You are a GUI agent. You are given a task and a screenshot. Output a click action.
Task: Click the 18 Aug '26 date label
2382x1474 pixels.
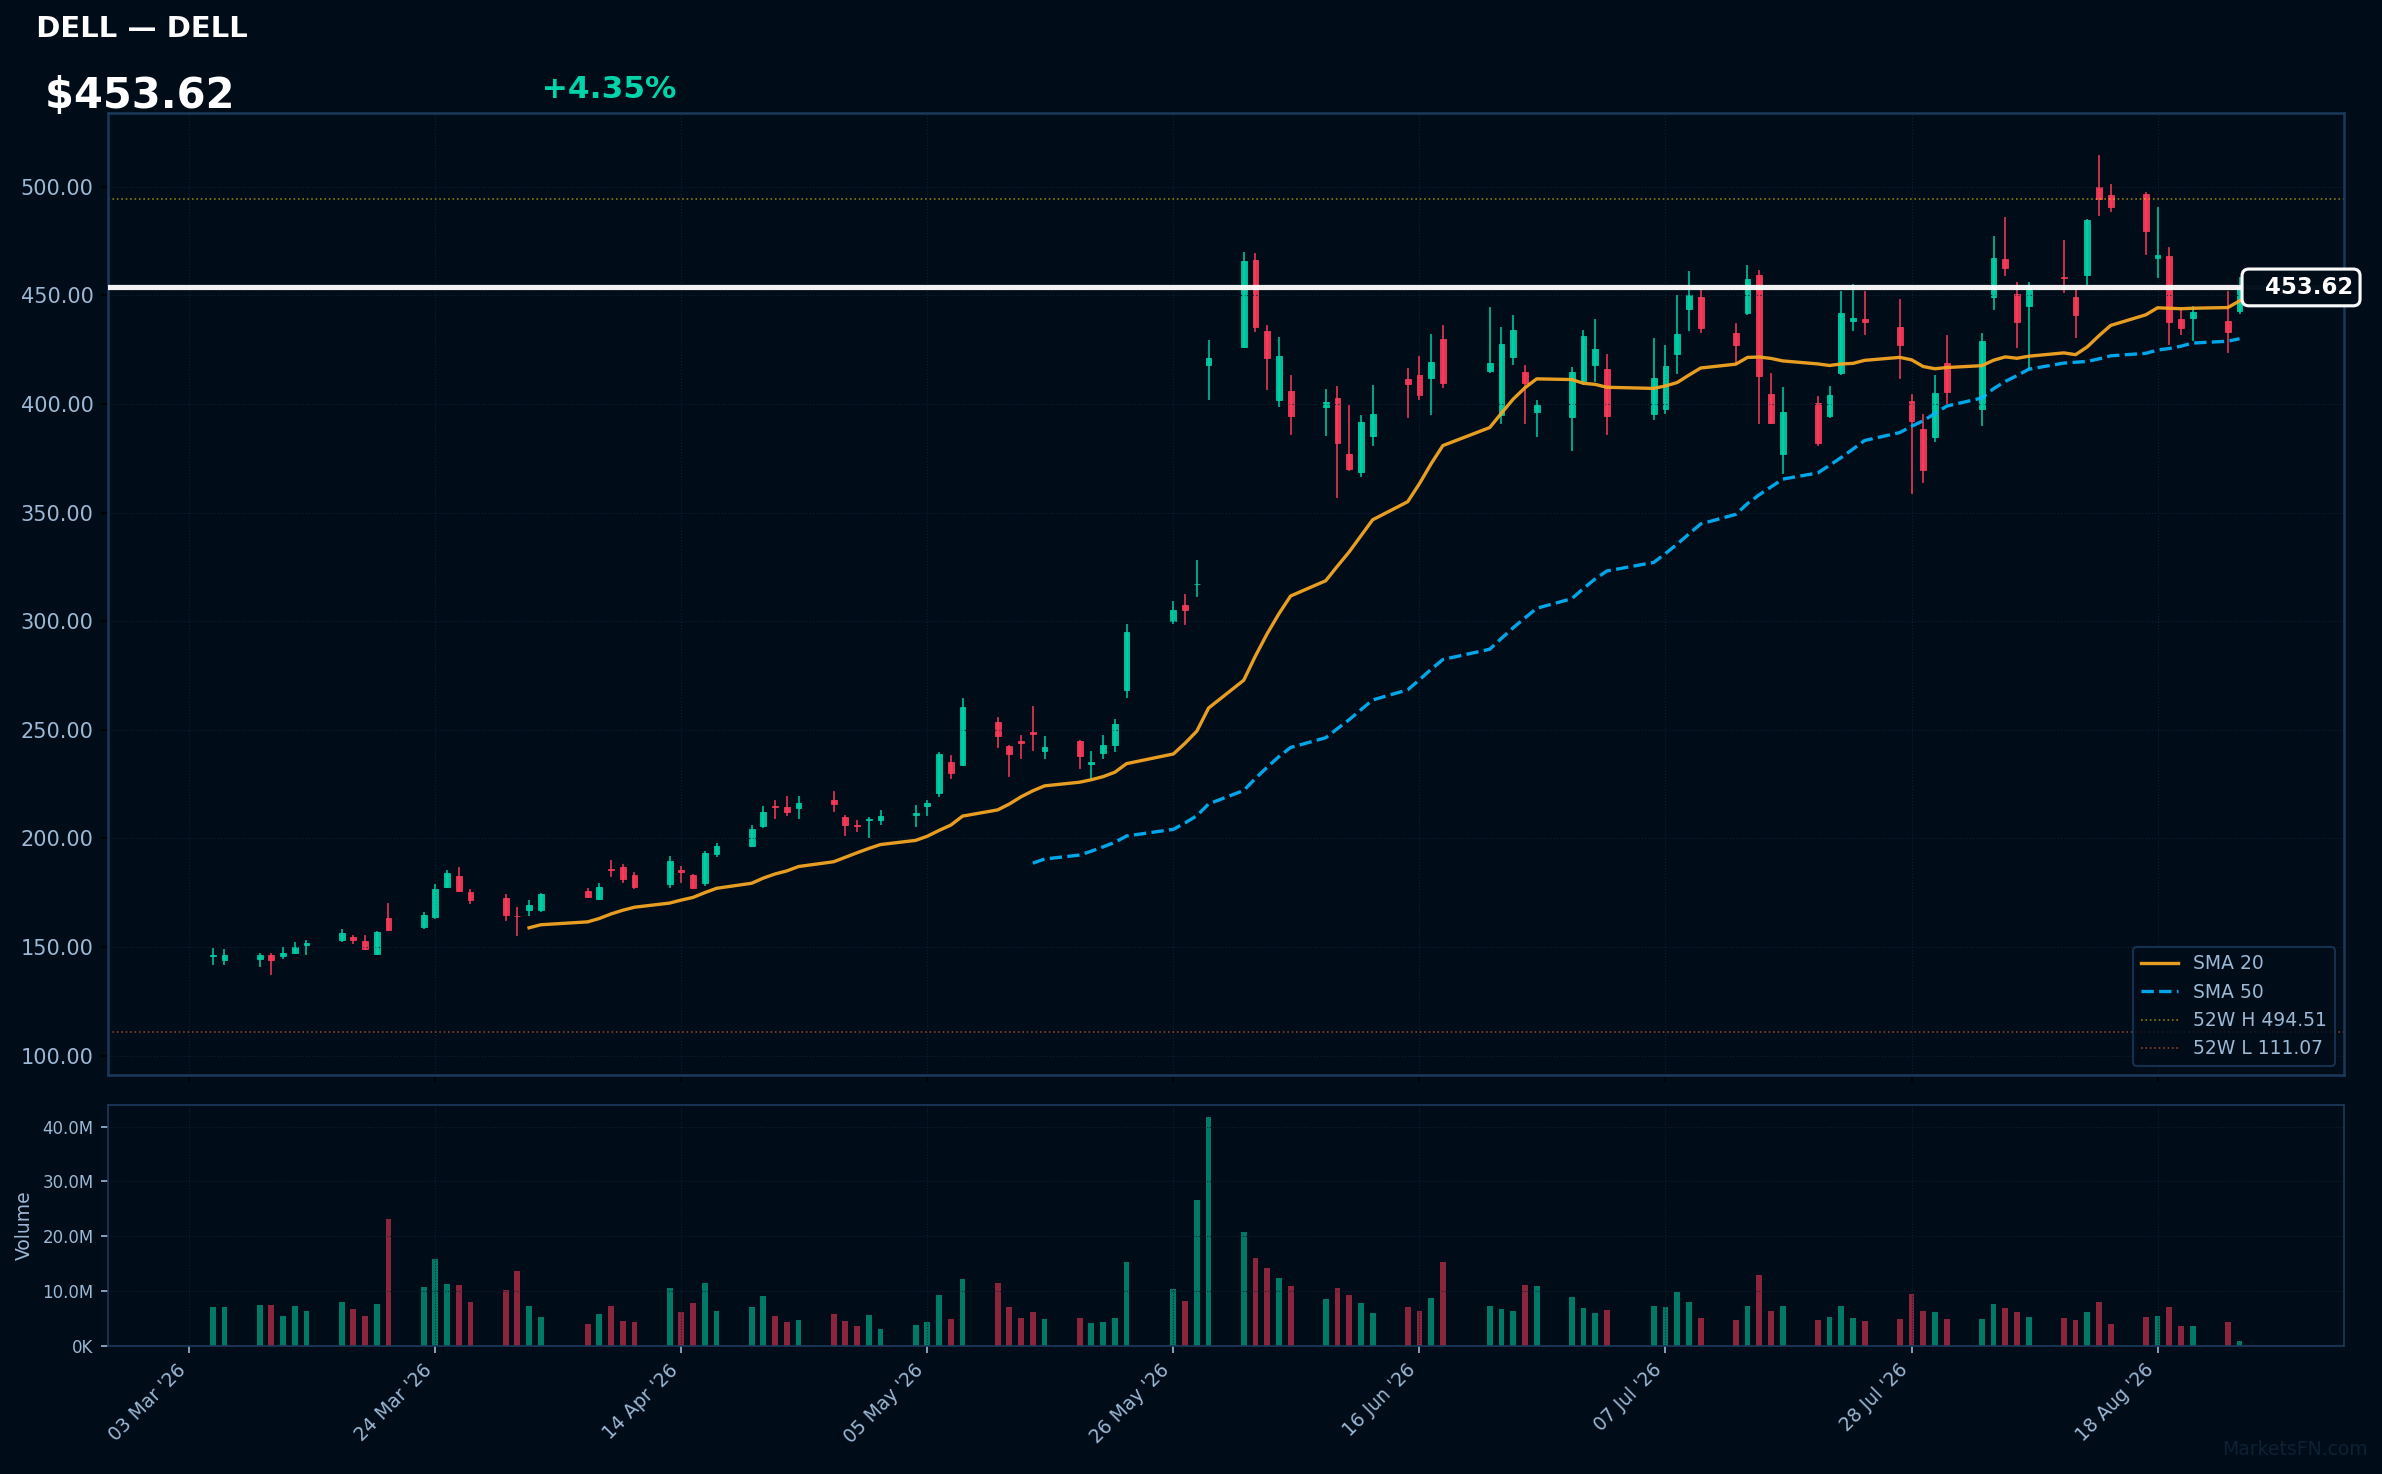pyautogui.click(x=2115, y=1402)
